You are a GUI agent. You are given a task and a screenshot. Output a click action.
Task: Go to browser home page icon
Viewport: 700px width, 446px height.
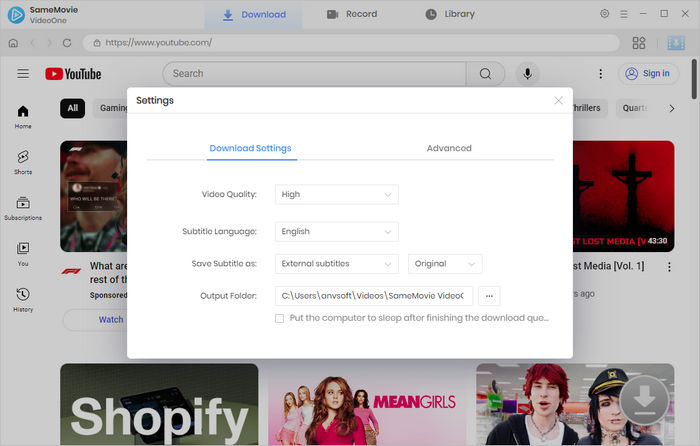(x=13, y=43)
